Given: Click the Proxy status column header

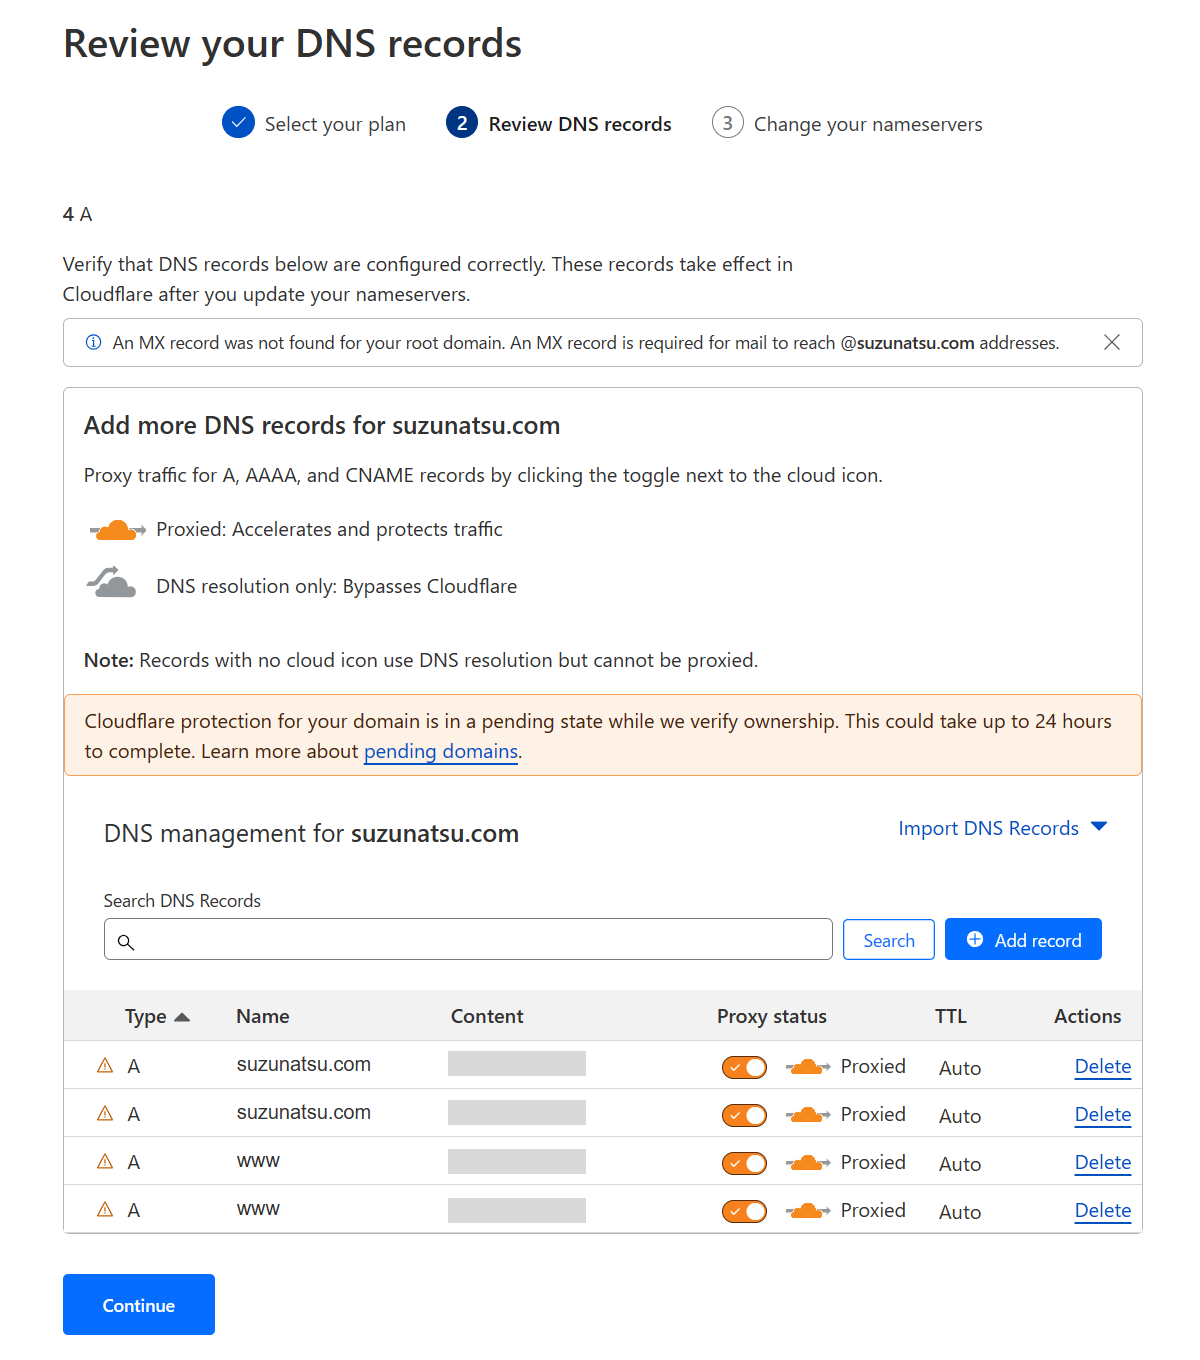Looking at the screenshot, I should click(x=772, y=1016).
